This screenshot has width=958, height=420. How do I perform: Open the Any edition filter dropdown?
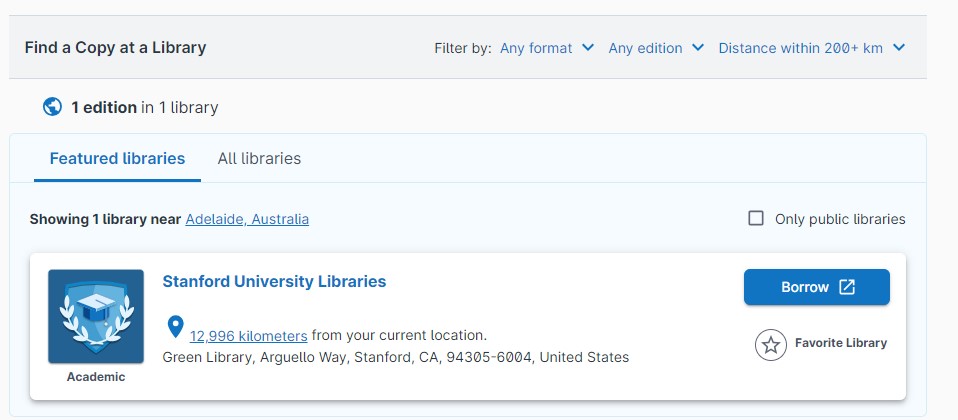656,48
